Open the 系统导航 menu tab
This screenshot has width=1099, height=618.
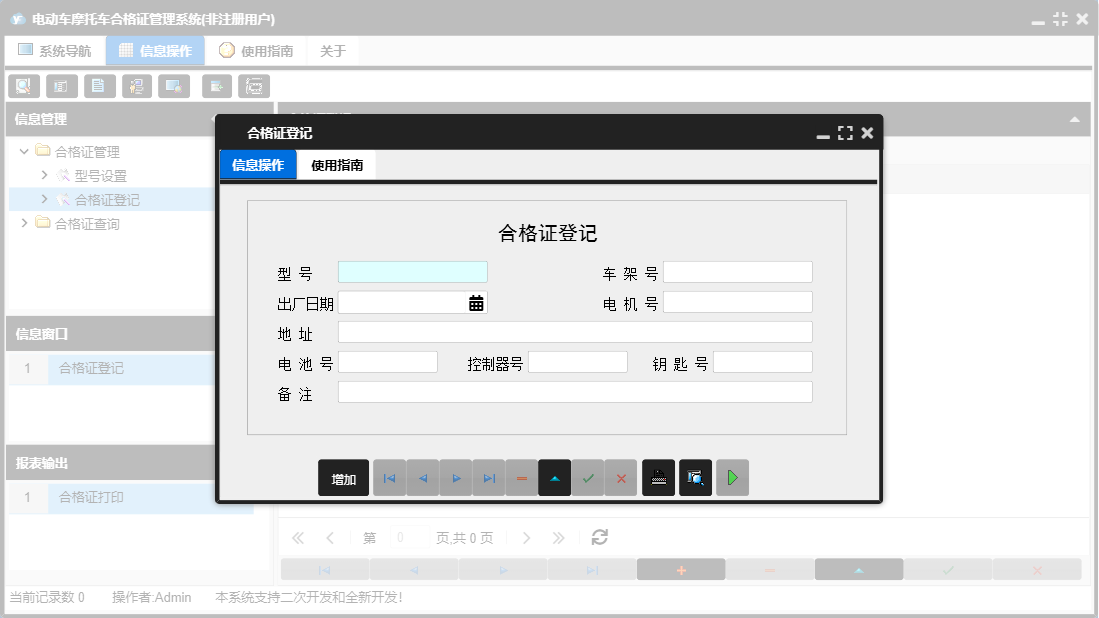click(x=55, y=49)
